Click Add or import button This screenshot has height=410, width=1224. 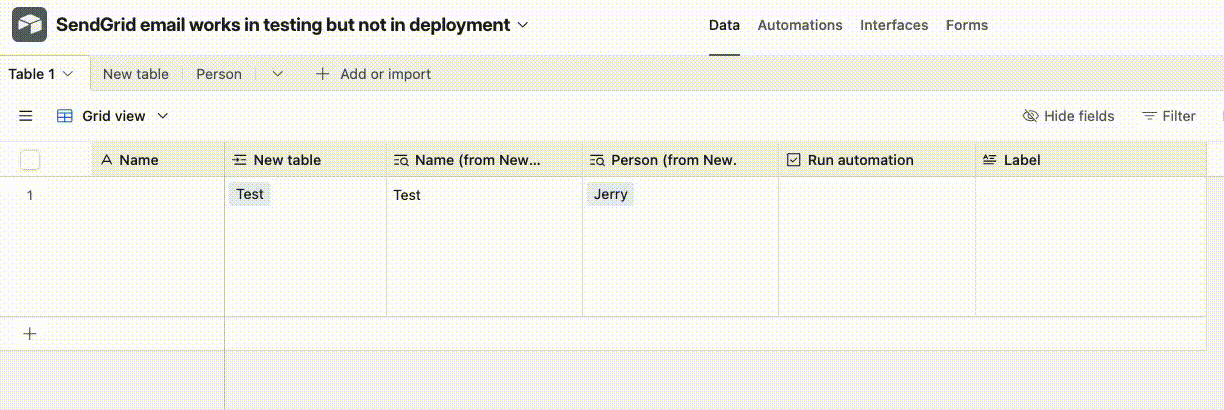(x=373, y=74)
